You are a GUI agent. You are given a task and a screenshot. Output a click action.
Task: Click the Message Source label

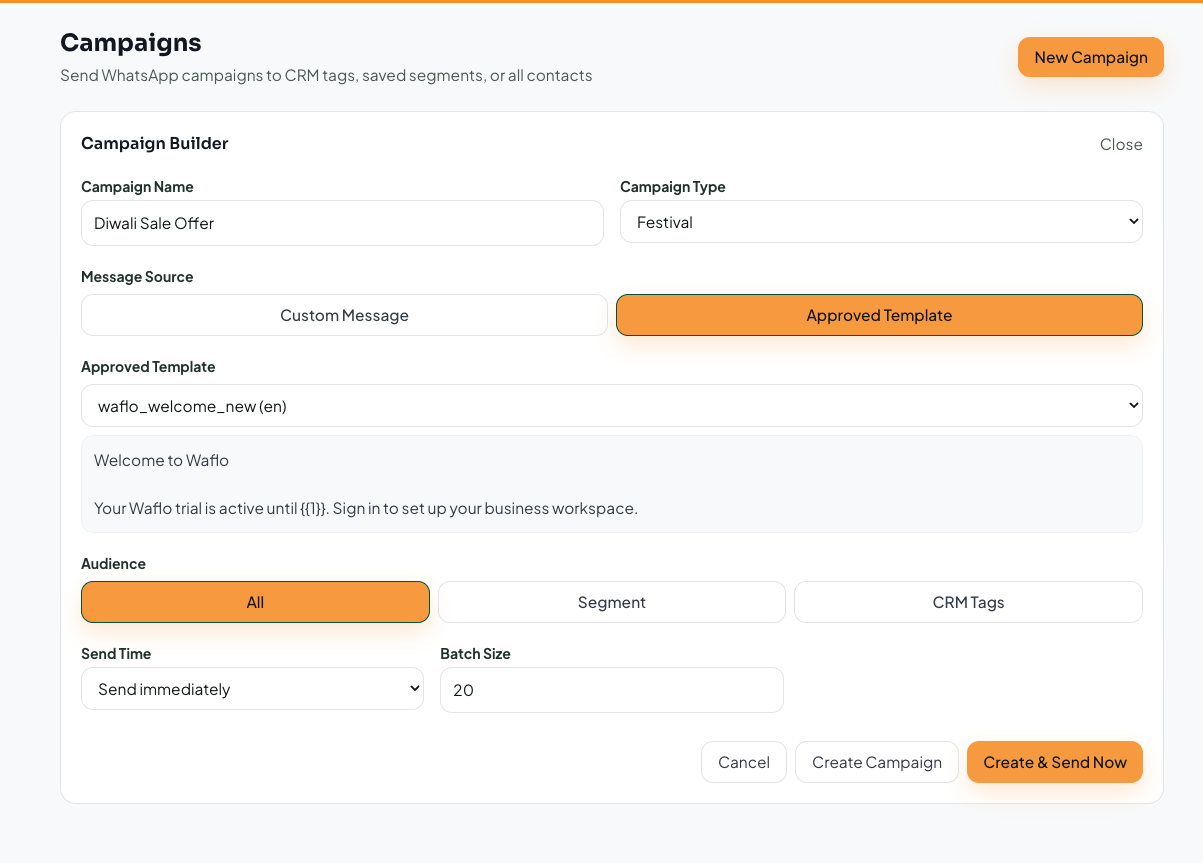[x=137, y=277]
